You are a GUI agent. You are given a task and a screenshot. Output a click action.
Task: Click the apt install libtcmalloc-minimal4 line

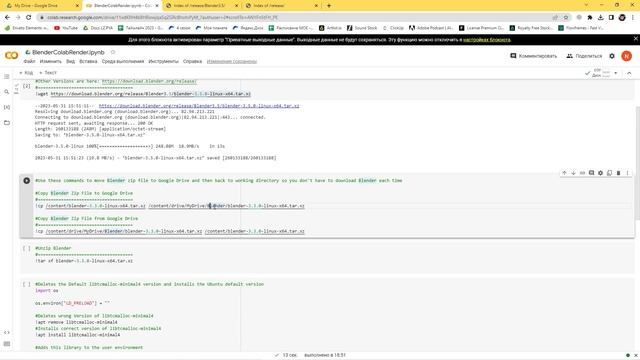click(78, 335)
